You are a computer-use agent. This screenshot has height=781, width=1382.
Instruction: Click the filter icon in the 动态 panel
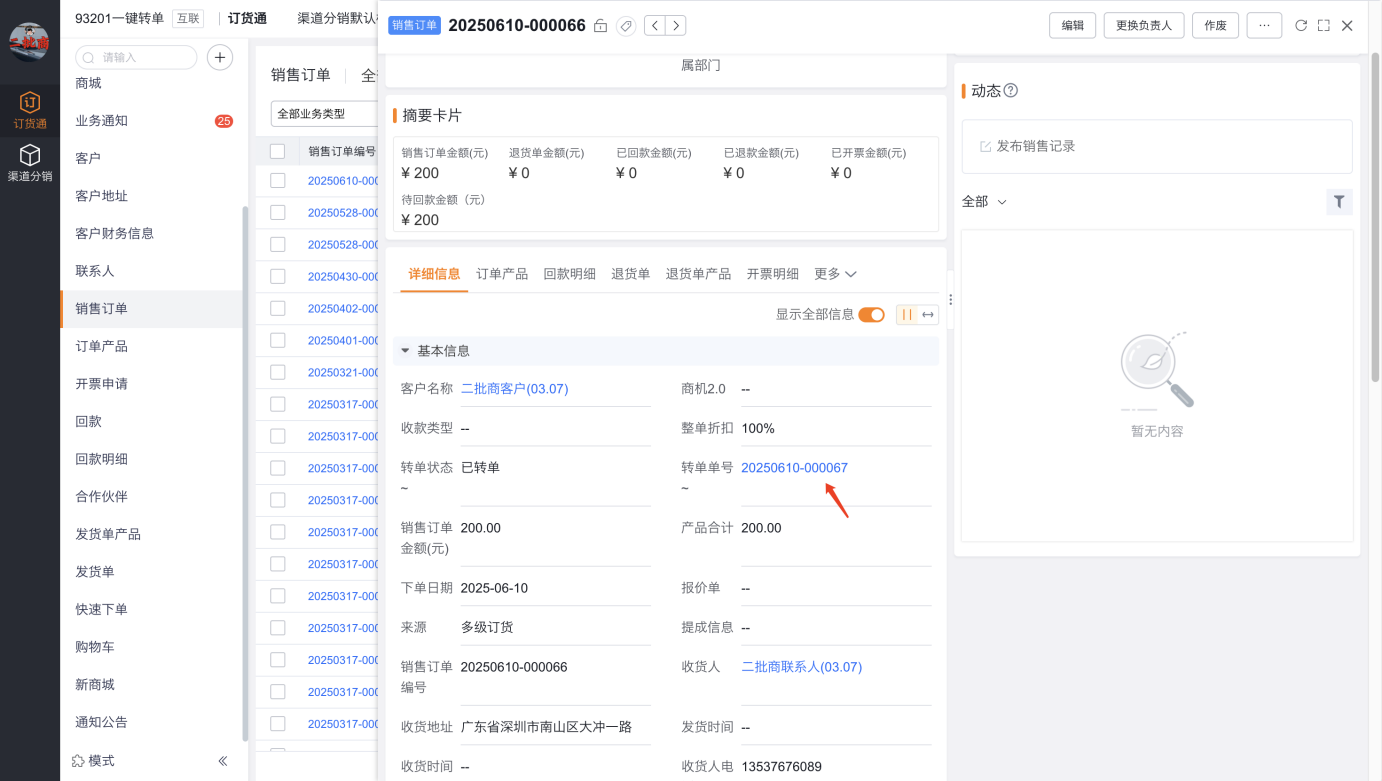pos(1339,202)
